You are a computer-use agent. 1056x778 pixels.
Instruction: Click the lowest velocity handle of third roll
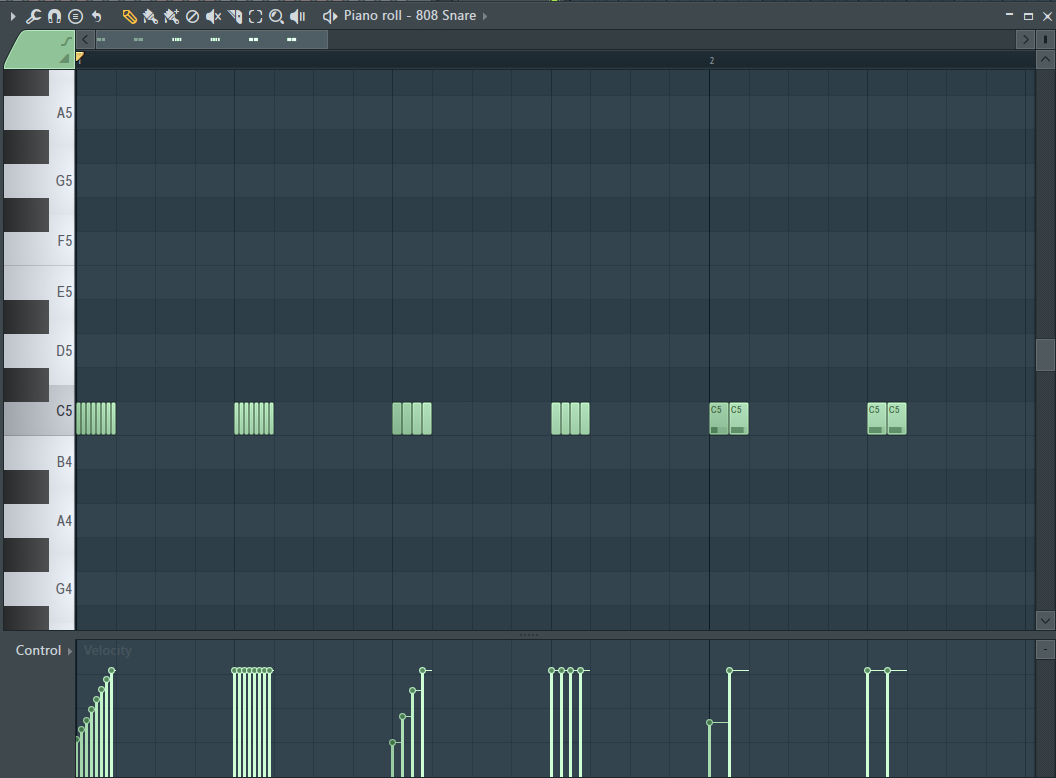pos(393,743)
